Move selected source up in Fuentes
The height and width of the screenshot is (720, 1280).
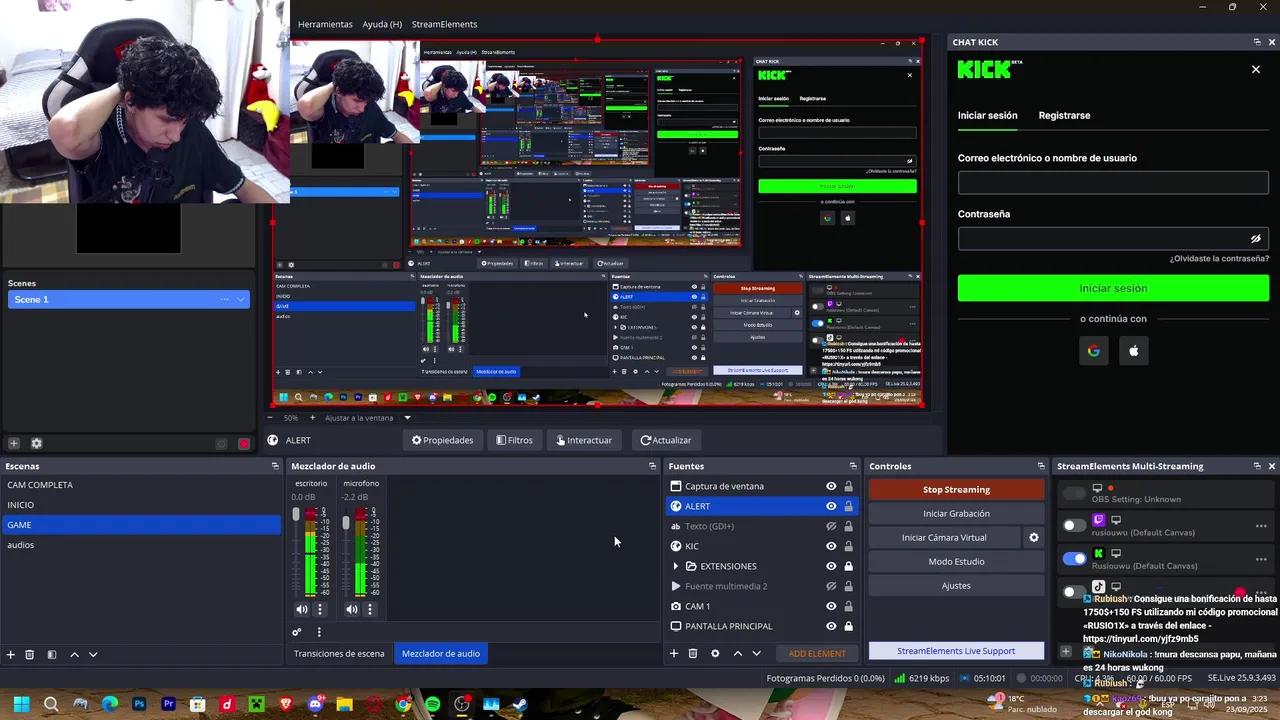coord(738,653)
